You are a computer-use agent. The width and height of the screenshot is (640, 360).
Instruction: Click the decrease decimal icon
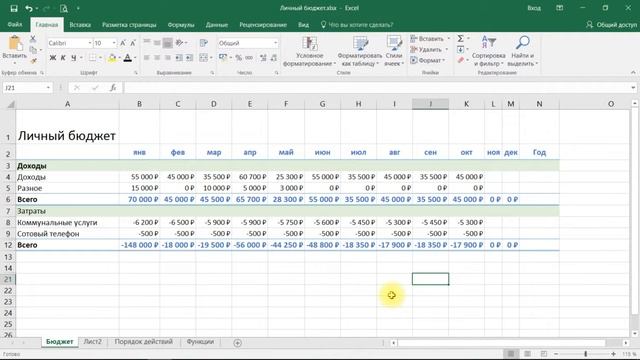click(x=273, y=58)
